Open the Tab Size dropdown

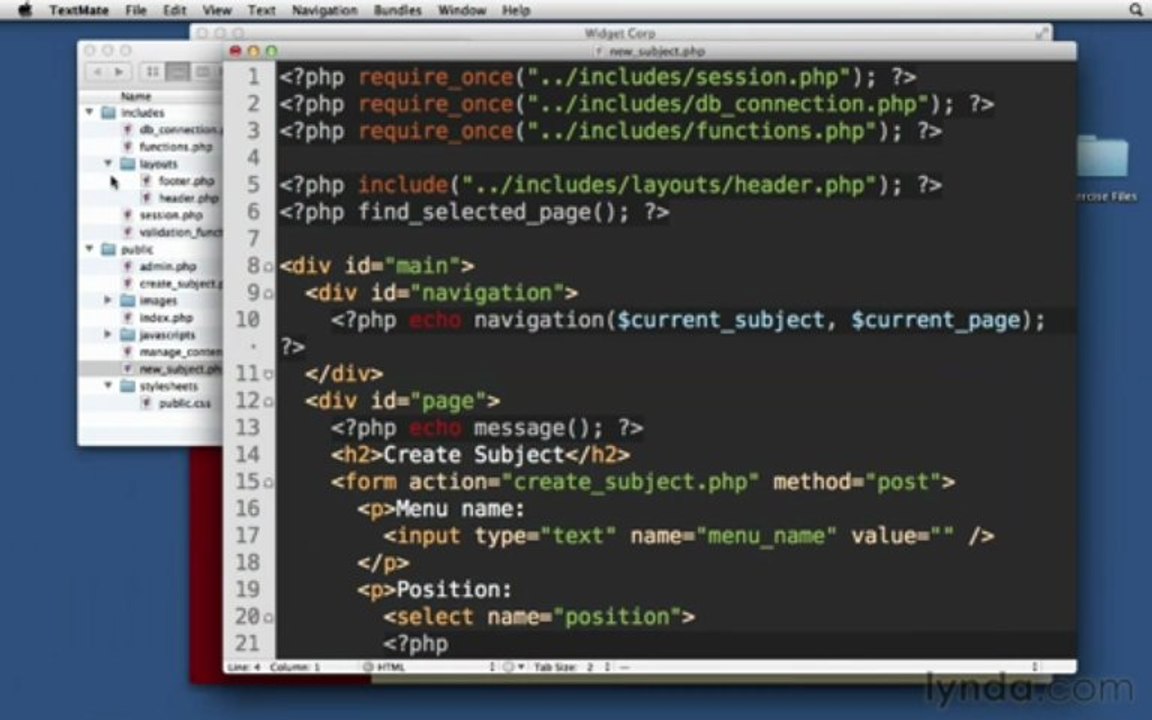(572, 667)
